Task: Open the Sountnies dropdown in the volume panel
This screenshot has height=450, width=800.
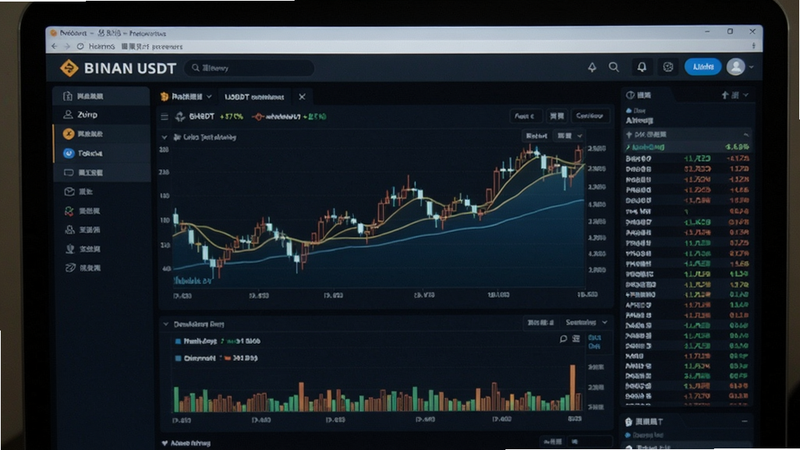Action: [586, 322]
